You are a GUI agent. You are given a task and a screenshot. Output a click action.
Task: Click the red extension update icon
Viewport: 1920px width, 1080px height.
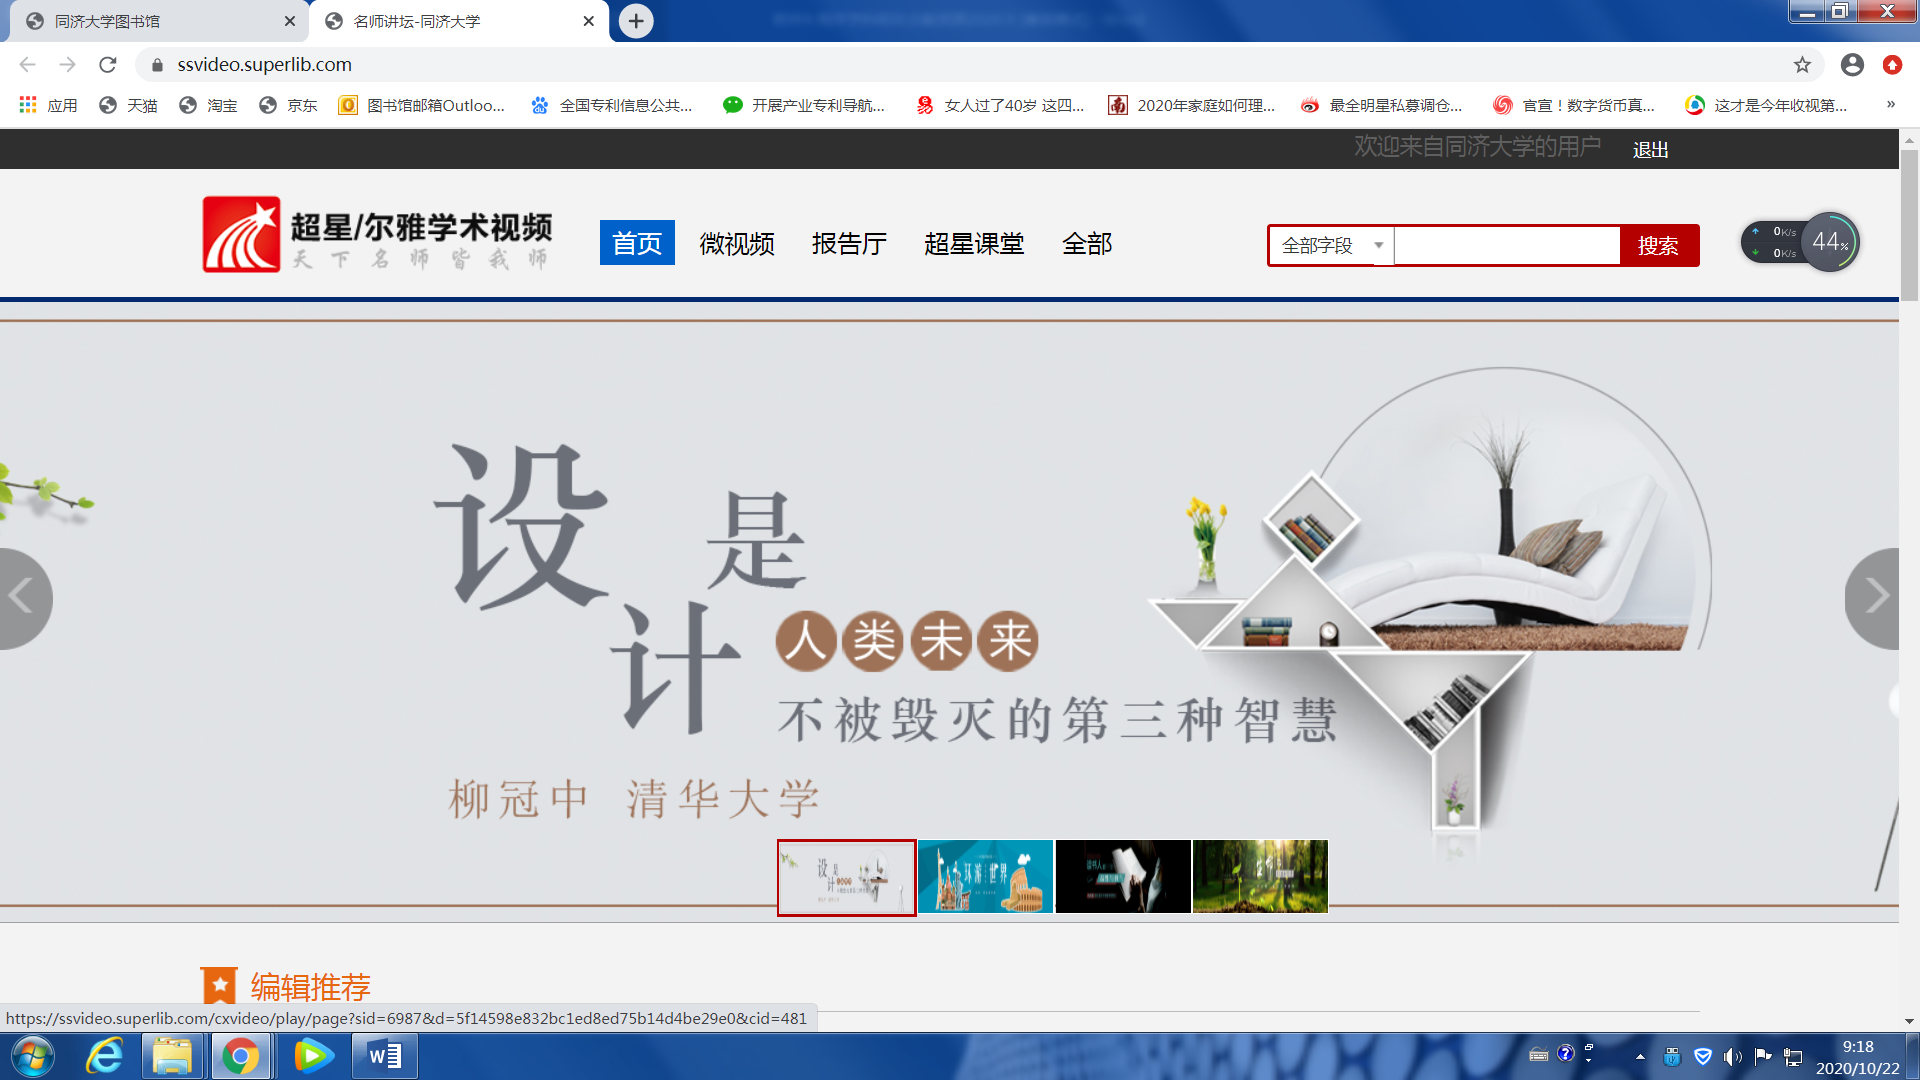point(1892,65)
